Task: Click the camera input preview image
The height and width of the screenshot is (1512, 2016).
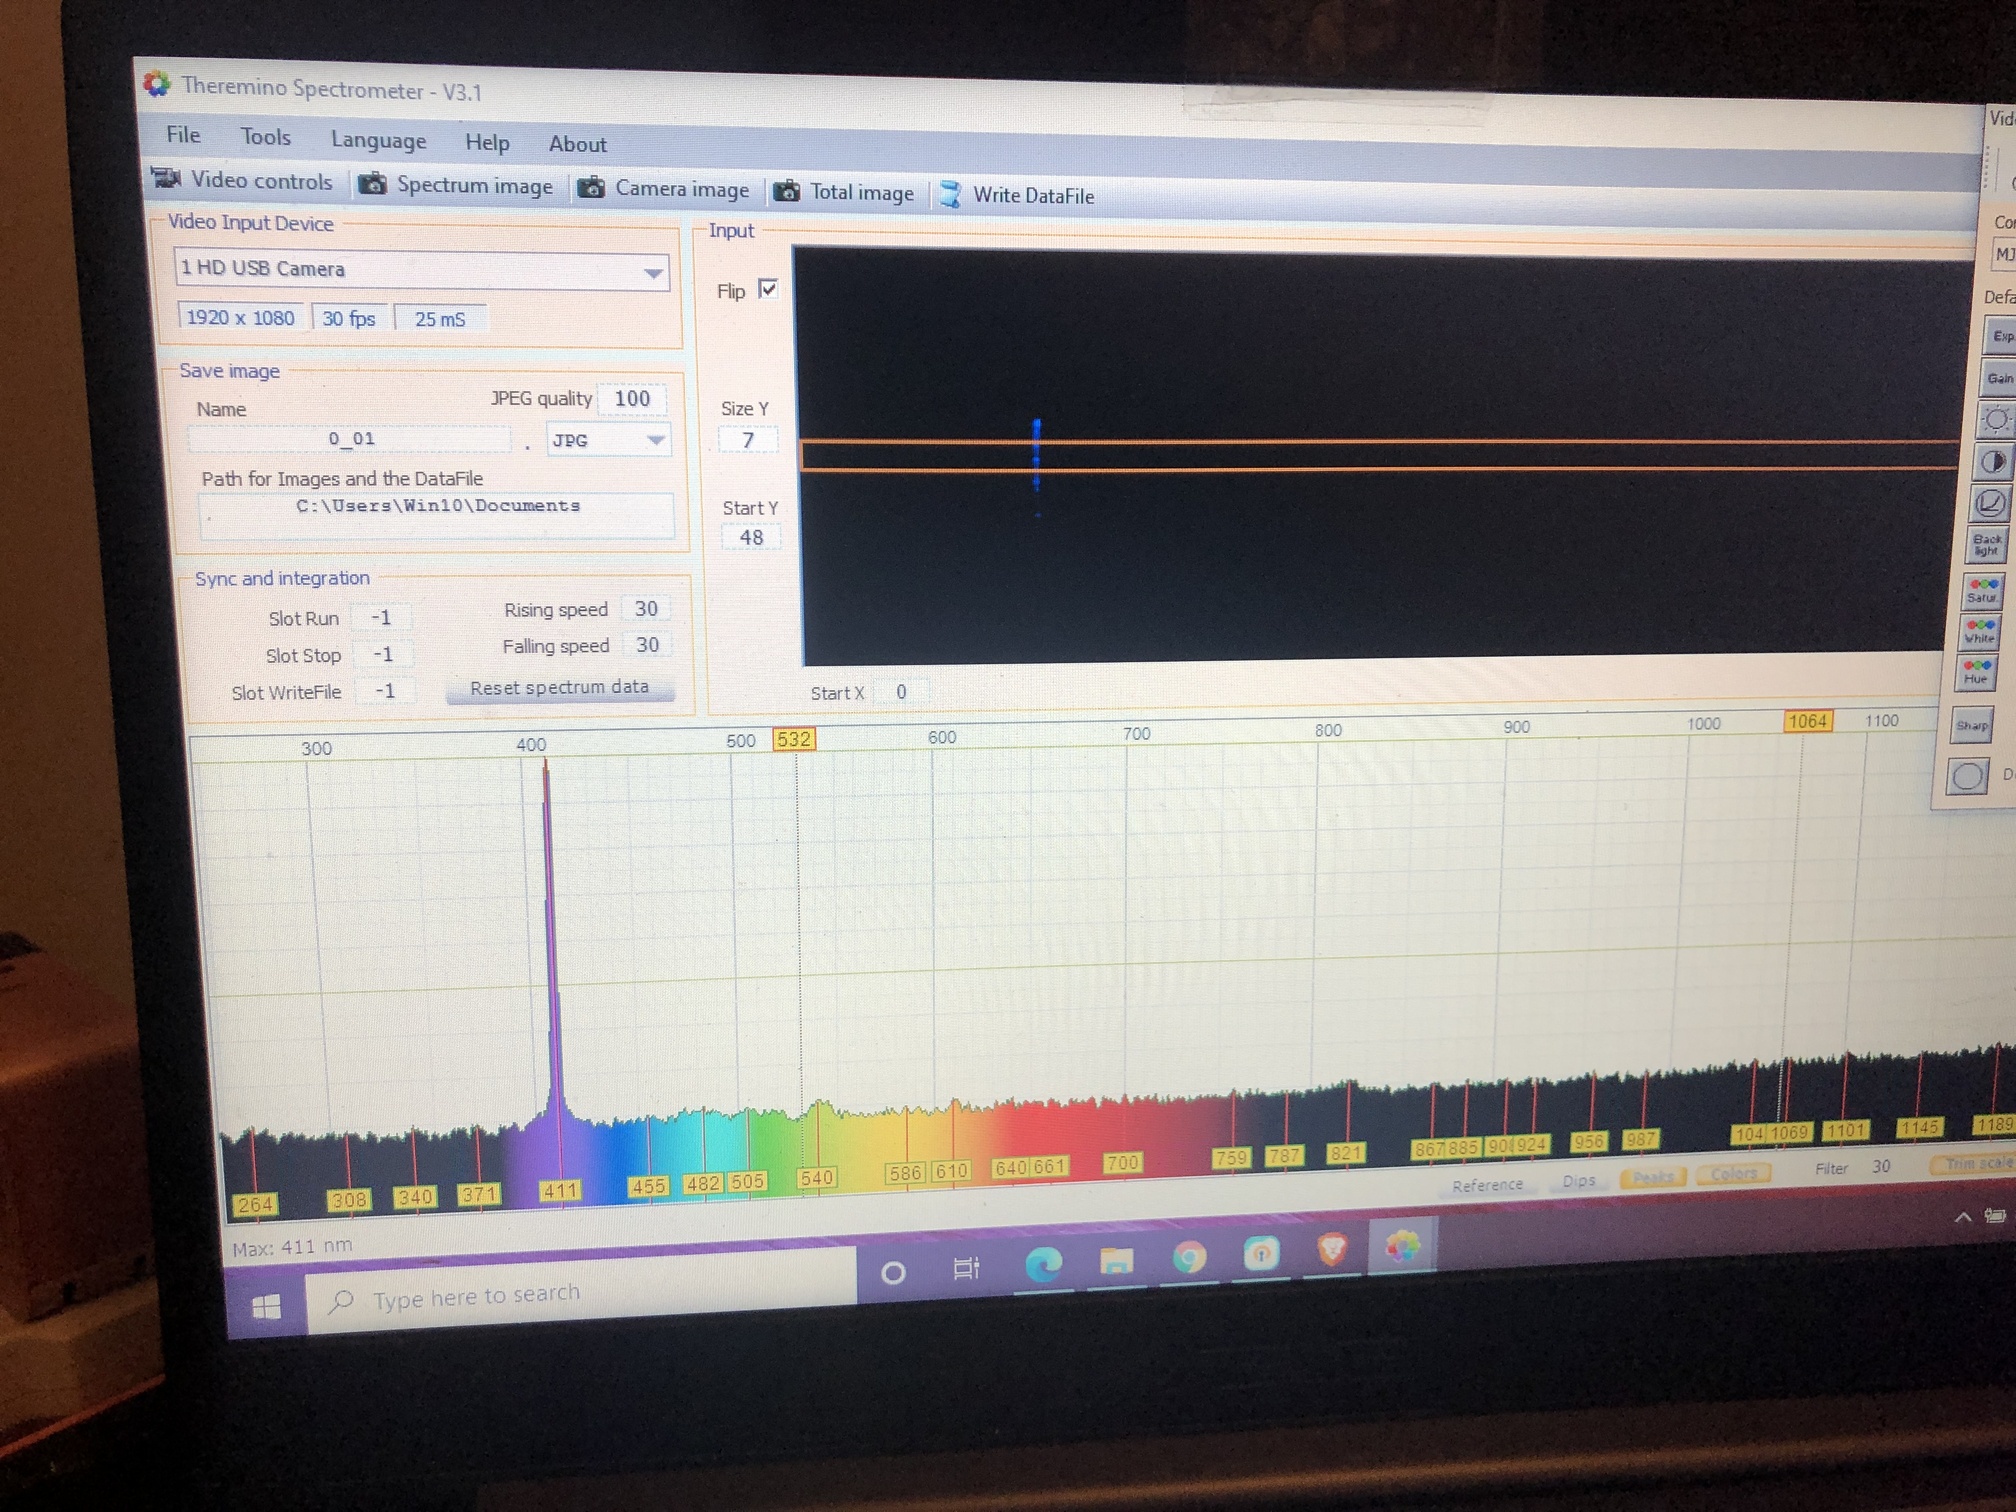Action: click(x=1383, y=455)
